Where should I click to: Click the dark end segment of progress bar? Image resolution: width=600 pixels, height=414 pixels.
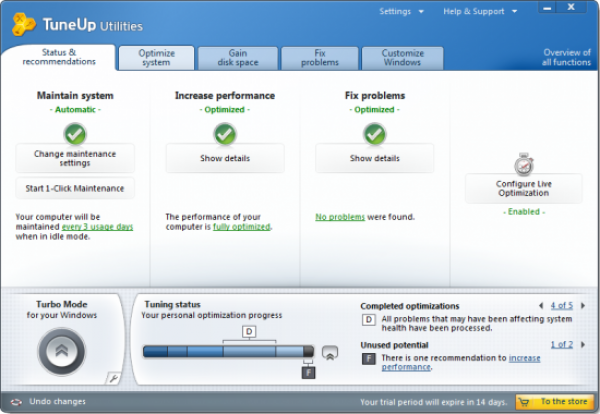click(x=308, y=351)
